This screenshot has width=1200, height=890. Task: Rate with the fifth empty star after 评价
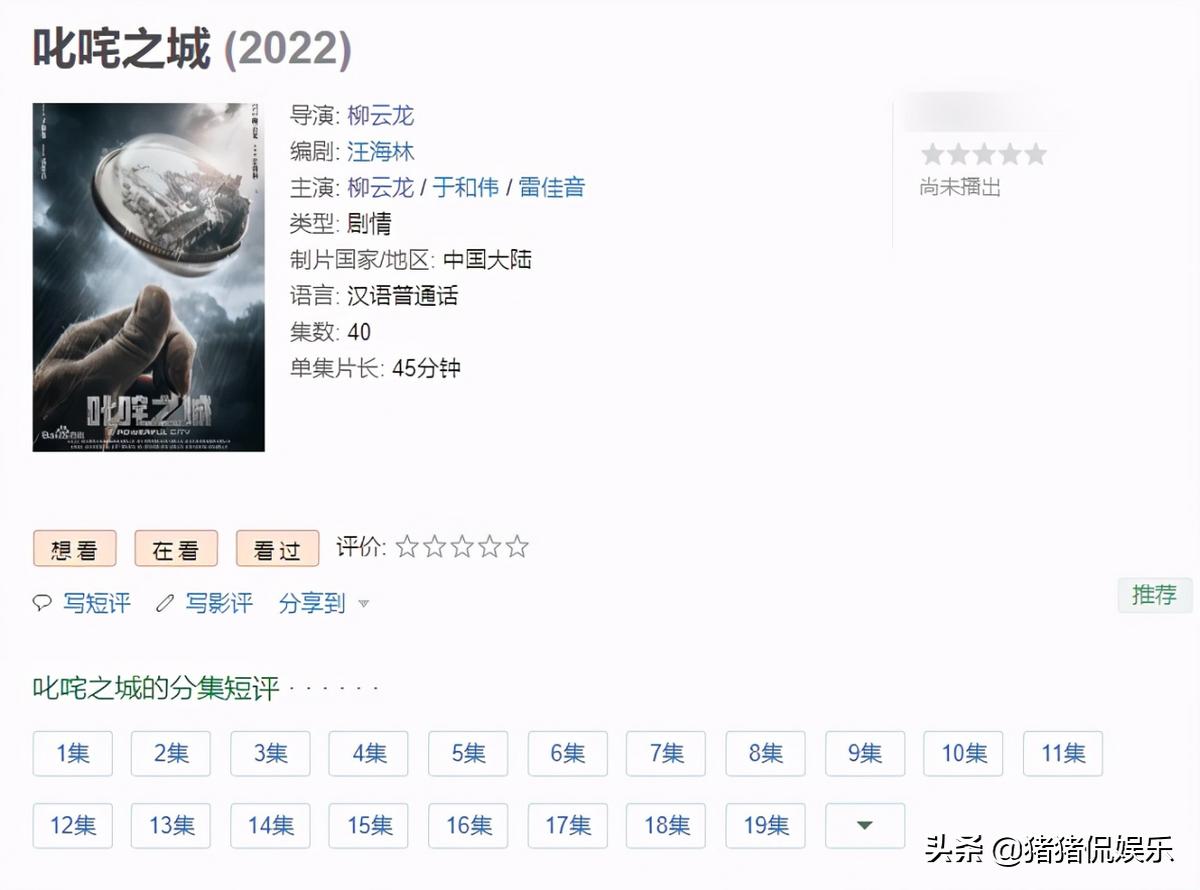[x=517, y=547]
